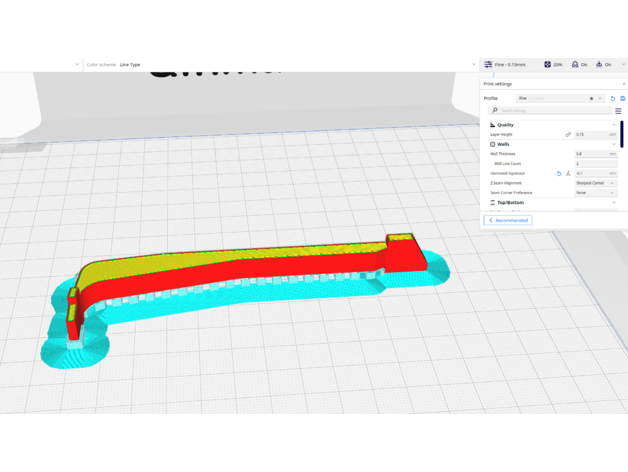This screenshot has height=472, width=628.
Task: Save the current profile with the disk icon
Action: click(x=622, y=98)
